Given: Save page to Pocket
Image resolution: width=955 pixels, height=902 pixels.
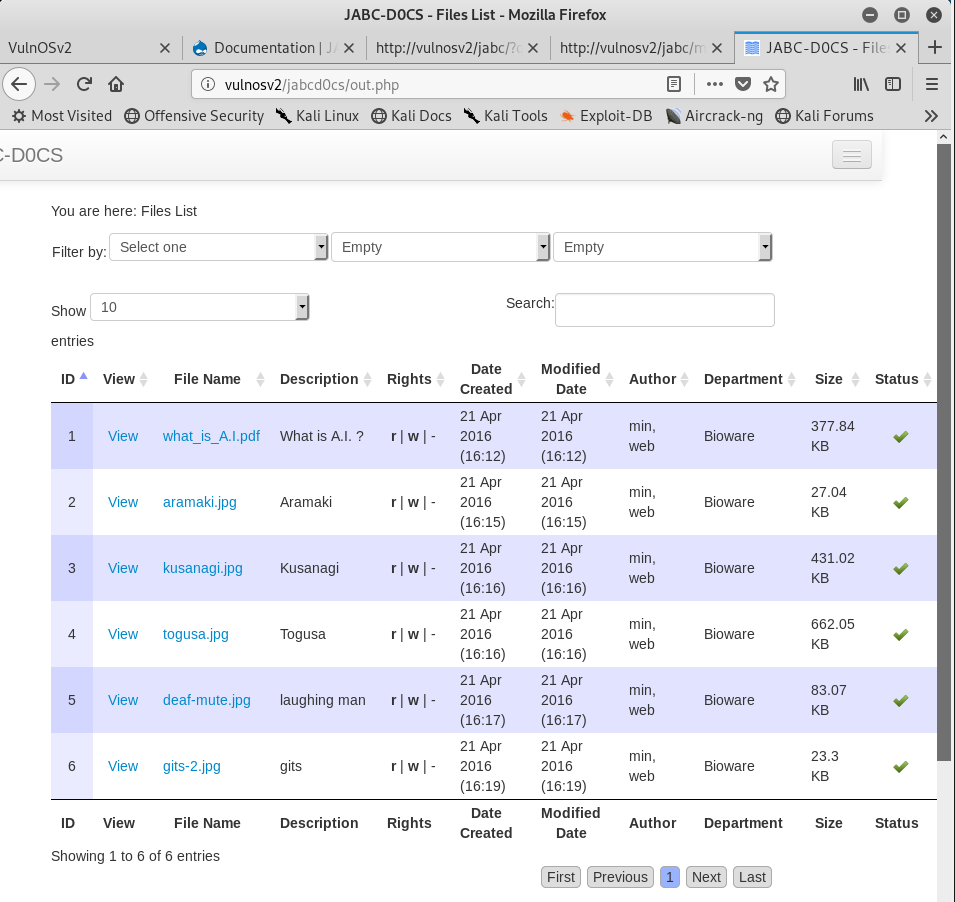Looking at the screenshot, I should [742, 84].
